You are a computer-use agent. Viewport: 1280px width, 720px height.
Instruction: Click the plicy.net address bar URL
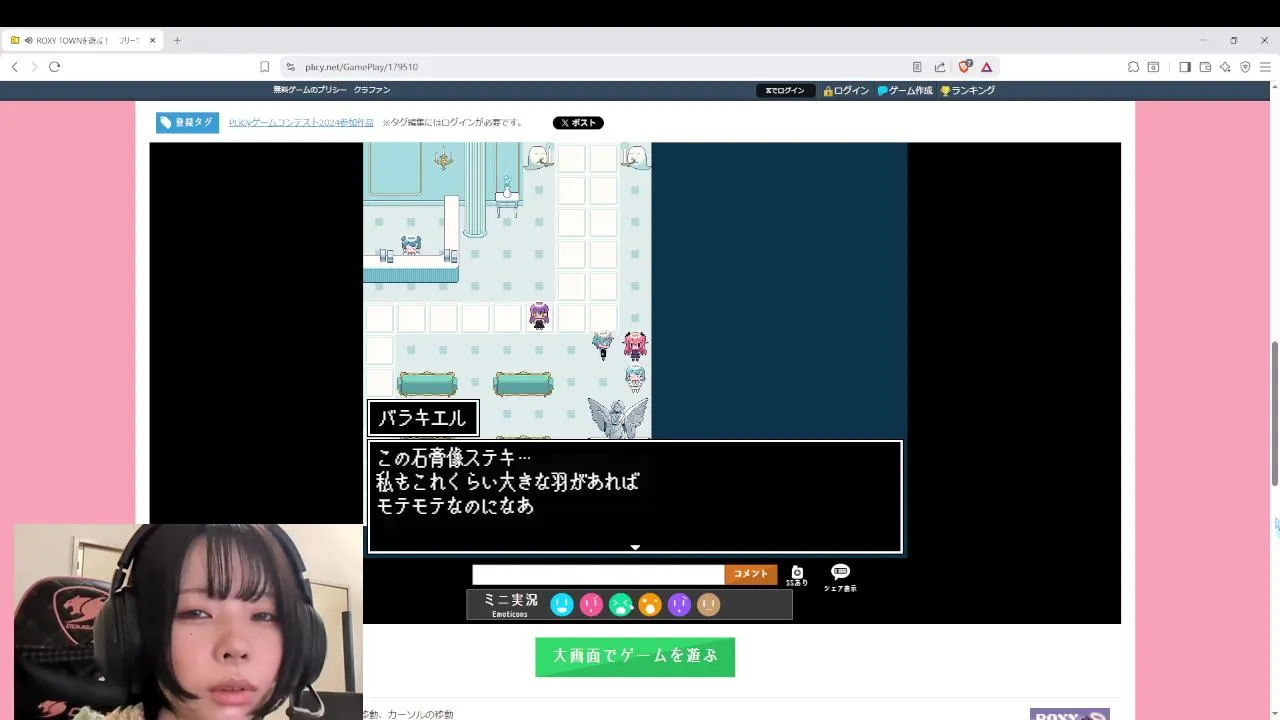362,67
